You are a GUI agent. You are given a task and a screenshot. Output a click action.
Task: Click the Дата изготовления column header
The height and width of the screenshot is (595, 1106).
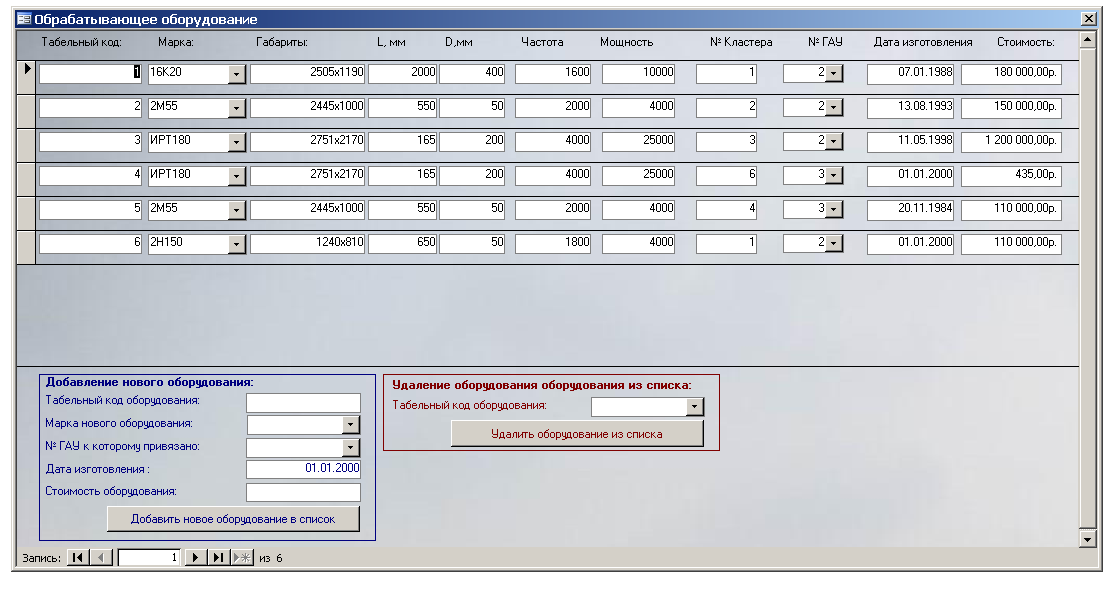(x=923, y=42)
